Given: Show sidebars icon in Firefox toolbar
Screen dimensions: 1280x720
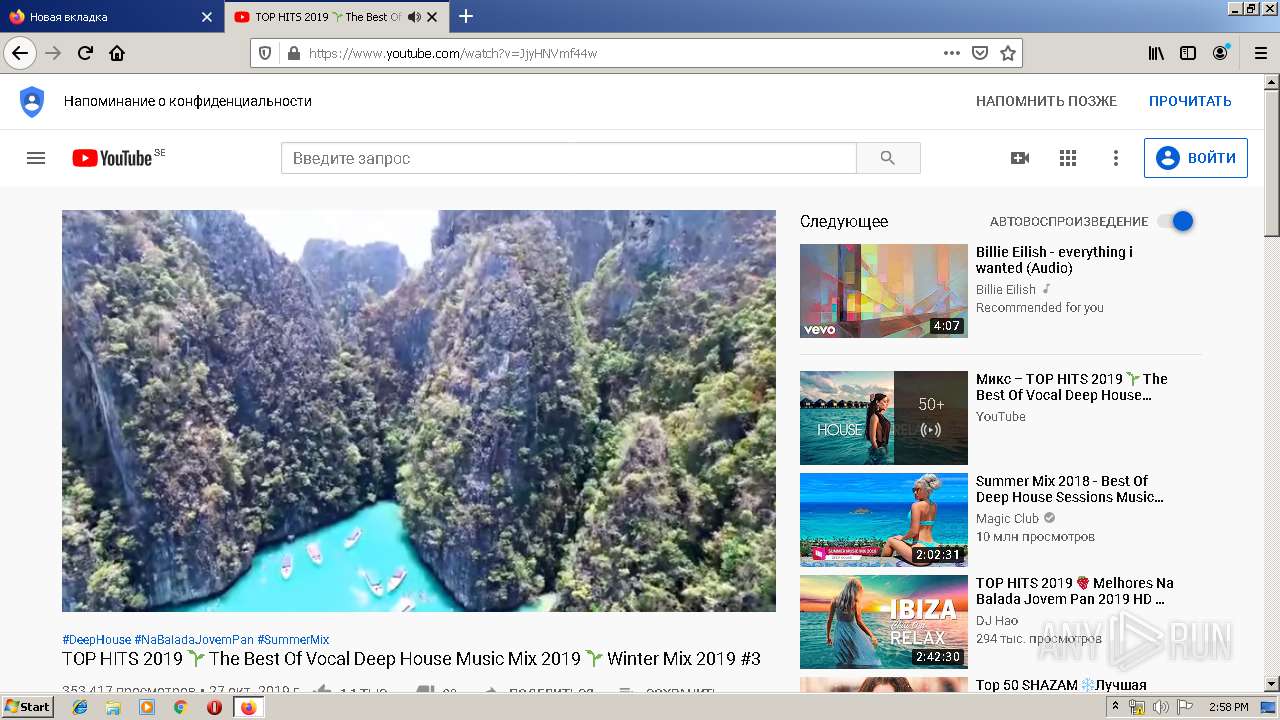Looking at the screenshot, I should point(1188,53).
